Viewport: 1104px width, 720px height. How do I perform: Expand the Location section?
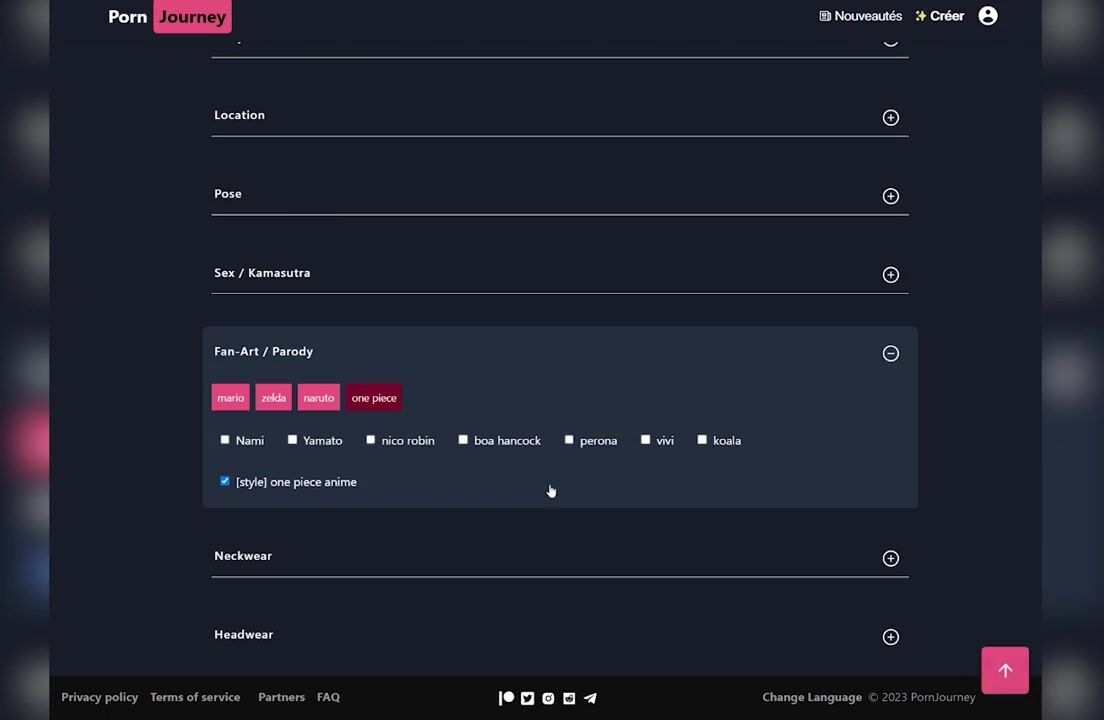(890, 118)
